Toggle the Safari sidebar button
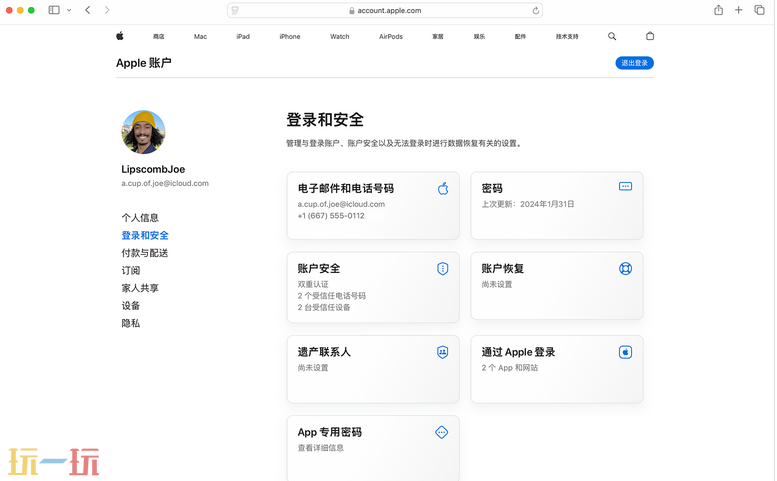This screenshot has height=481, width=777. coord(54,10)
